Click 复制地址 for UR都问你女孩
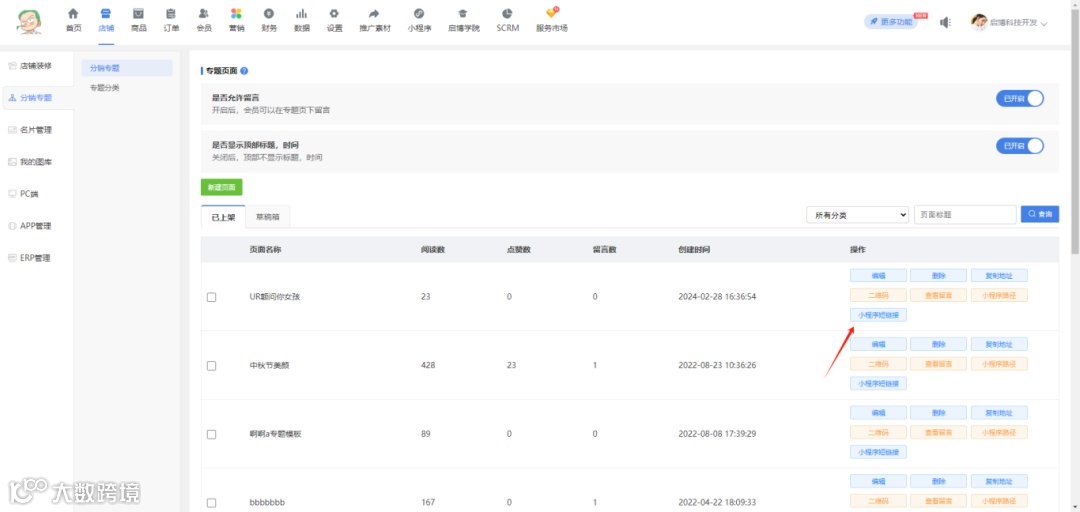 [x=999, y=276]
